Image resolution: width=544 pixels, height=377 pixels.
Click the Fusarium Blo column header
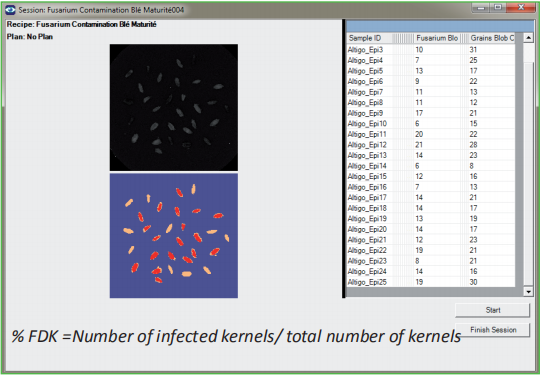pyautogui.click(x=437, y=38)
